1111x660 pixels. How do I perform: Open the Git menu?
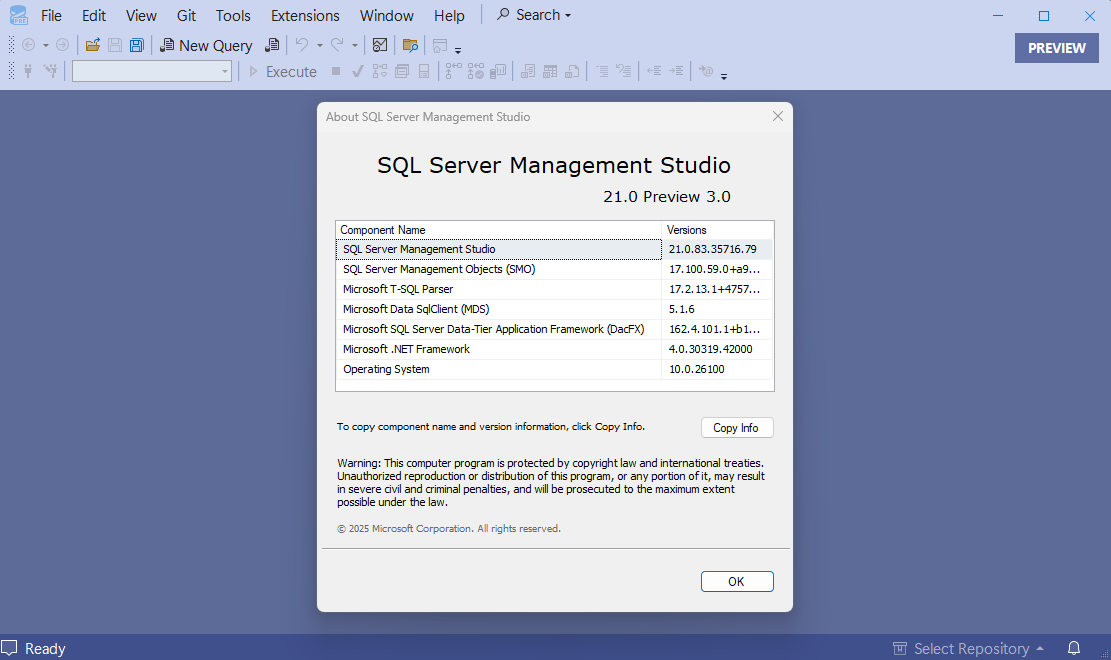186,15
